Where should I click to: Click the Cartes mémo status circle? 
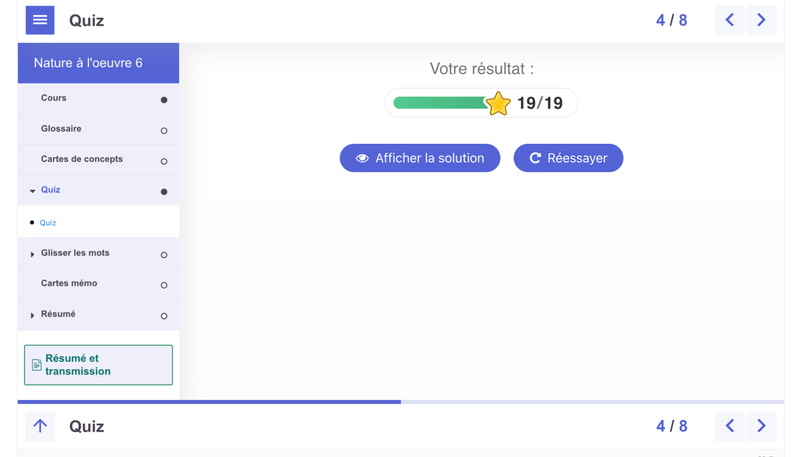coord(164,285)
